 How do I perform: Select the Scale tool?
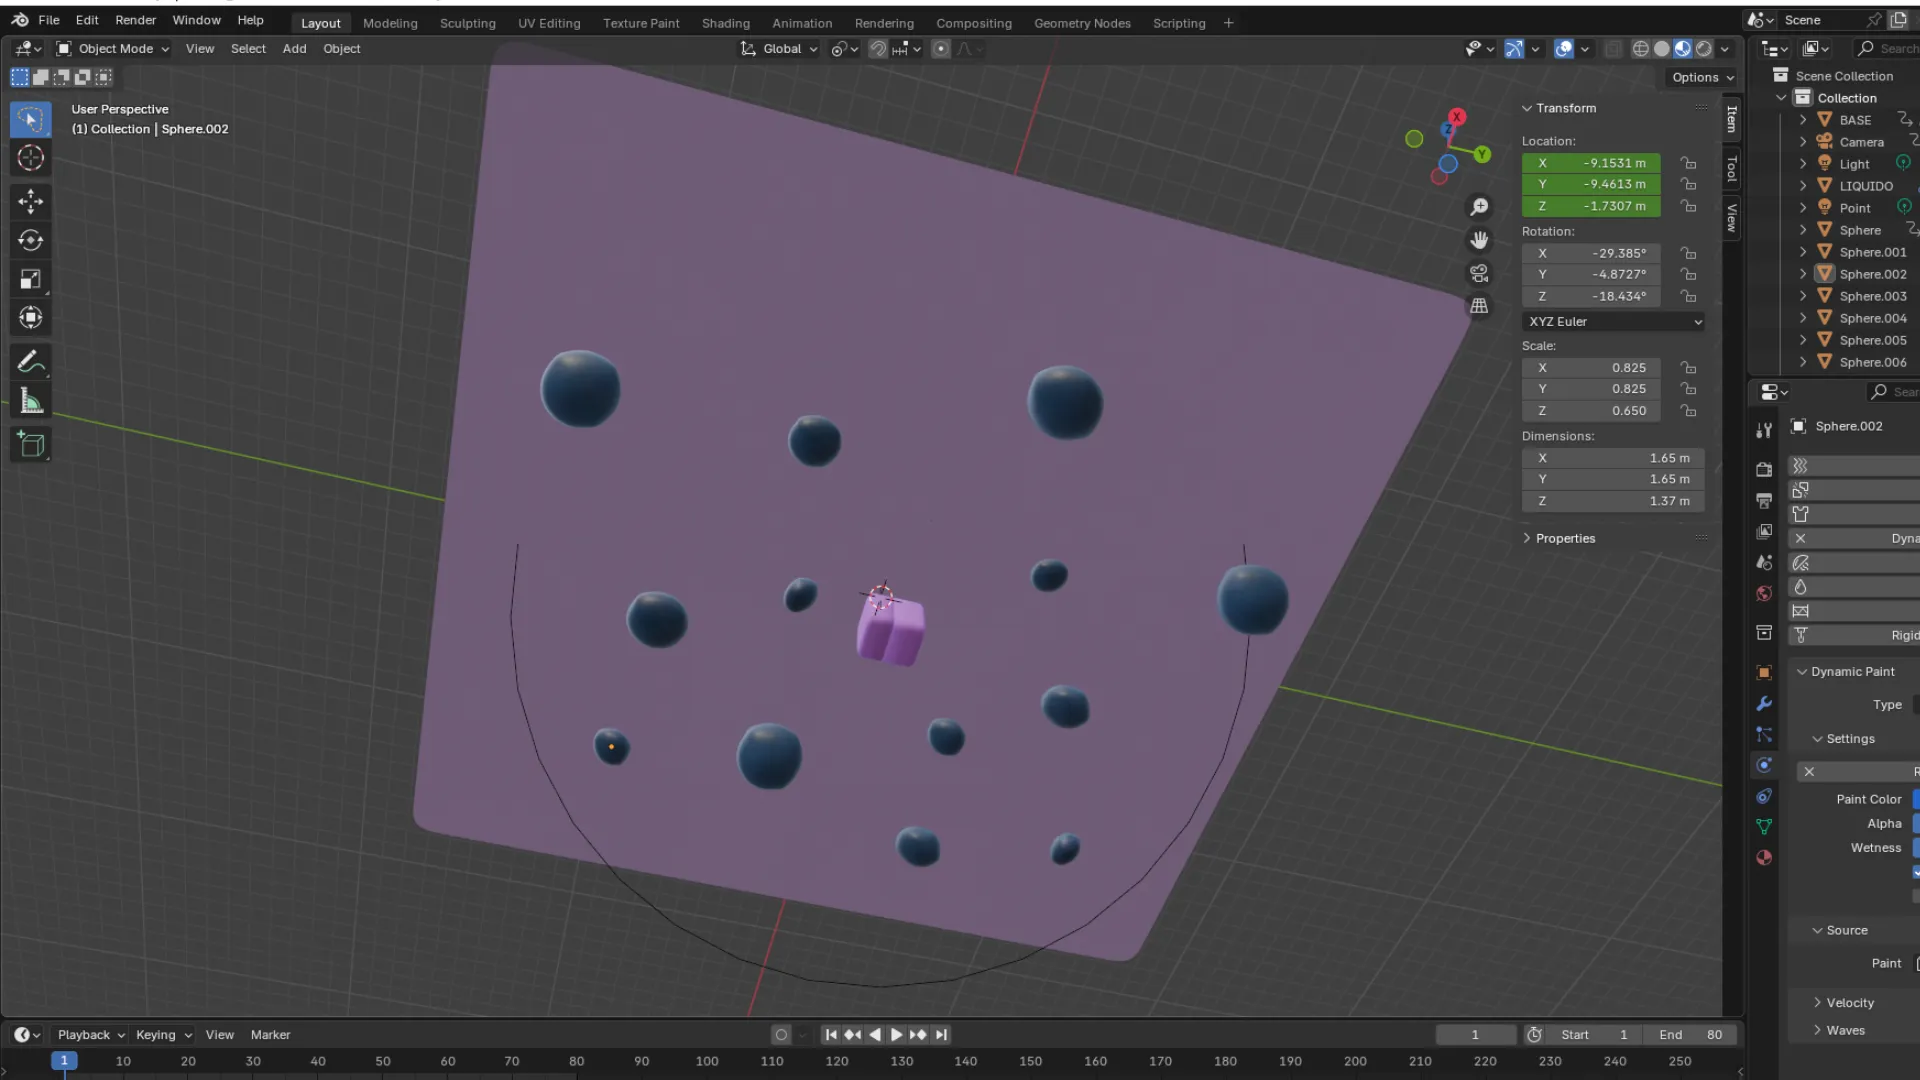[30, 279]
